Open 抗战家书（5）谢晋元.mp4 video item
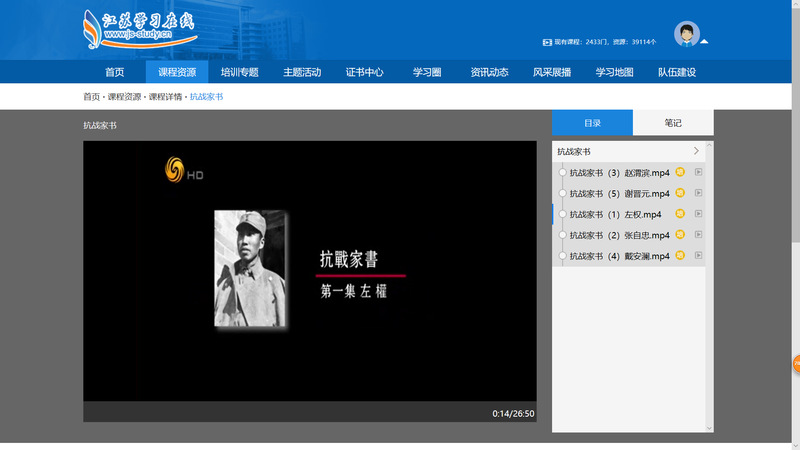 (619, 193)
